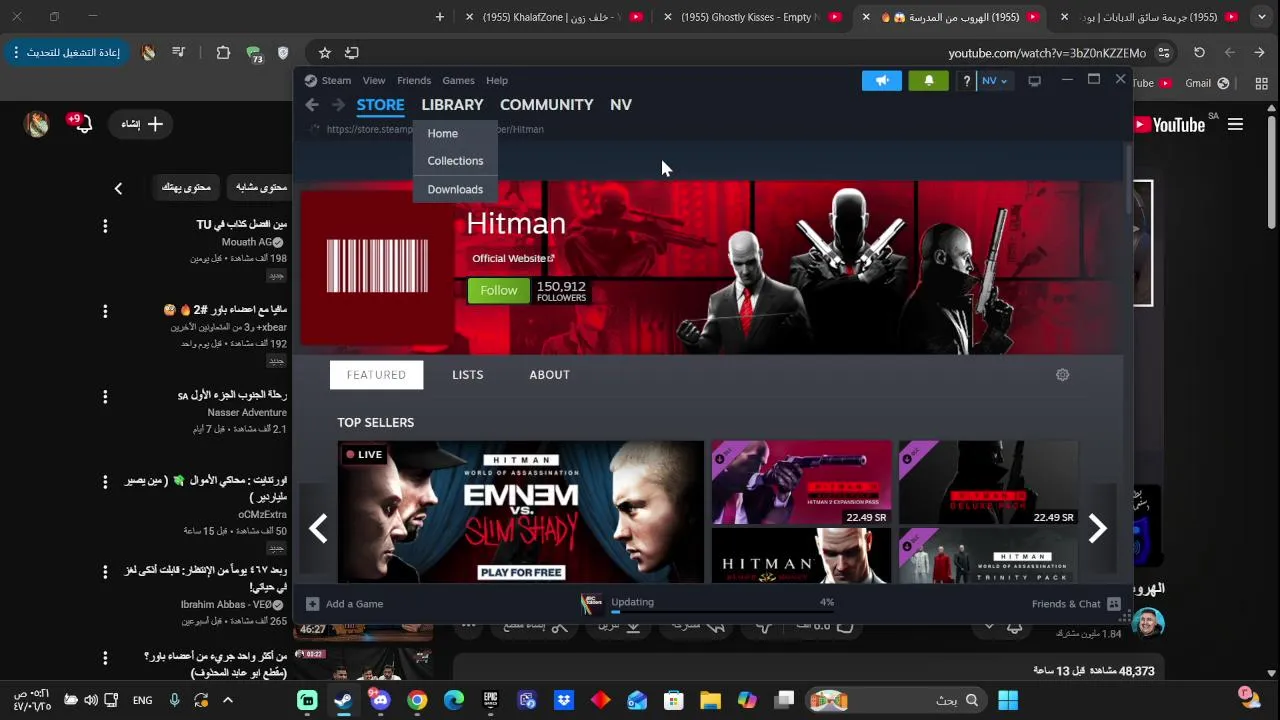Click the taskbar search box
1280x720 pixels.
point(898,700)
